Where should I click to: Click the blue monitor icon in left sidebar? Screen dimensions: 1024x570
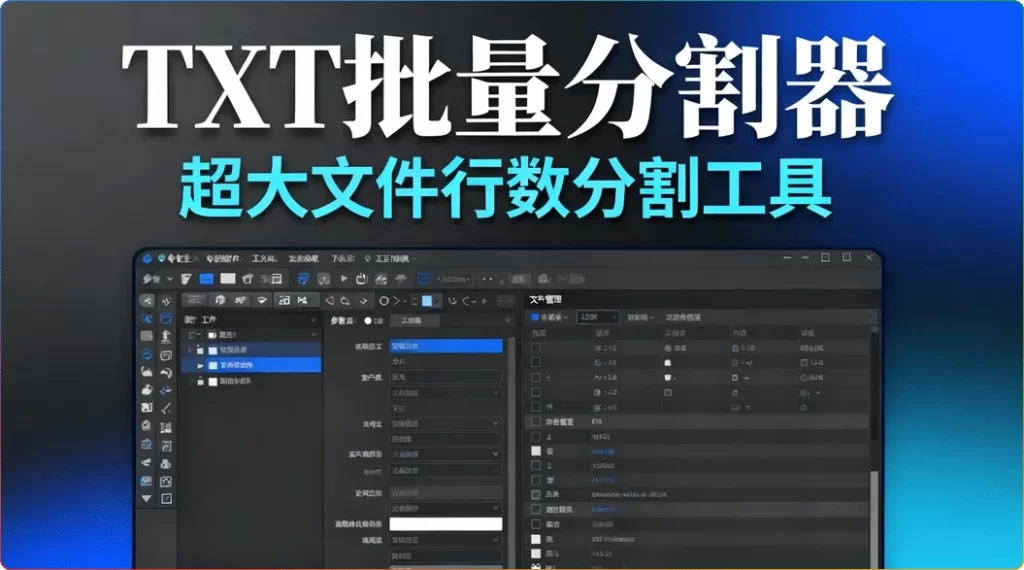coord(166,319)
